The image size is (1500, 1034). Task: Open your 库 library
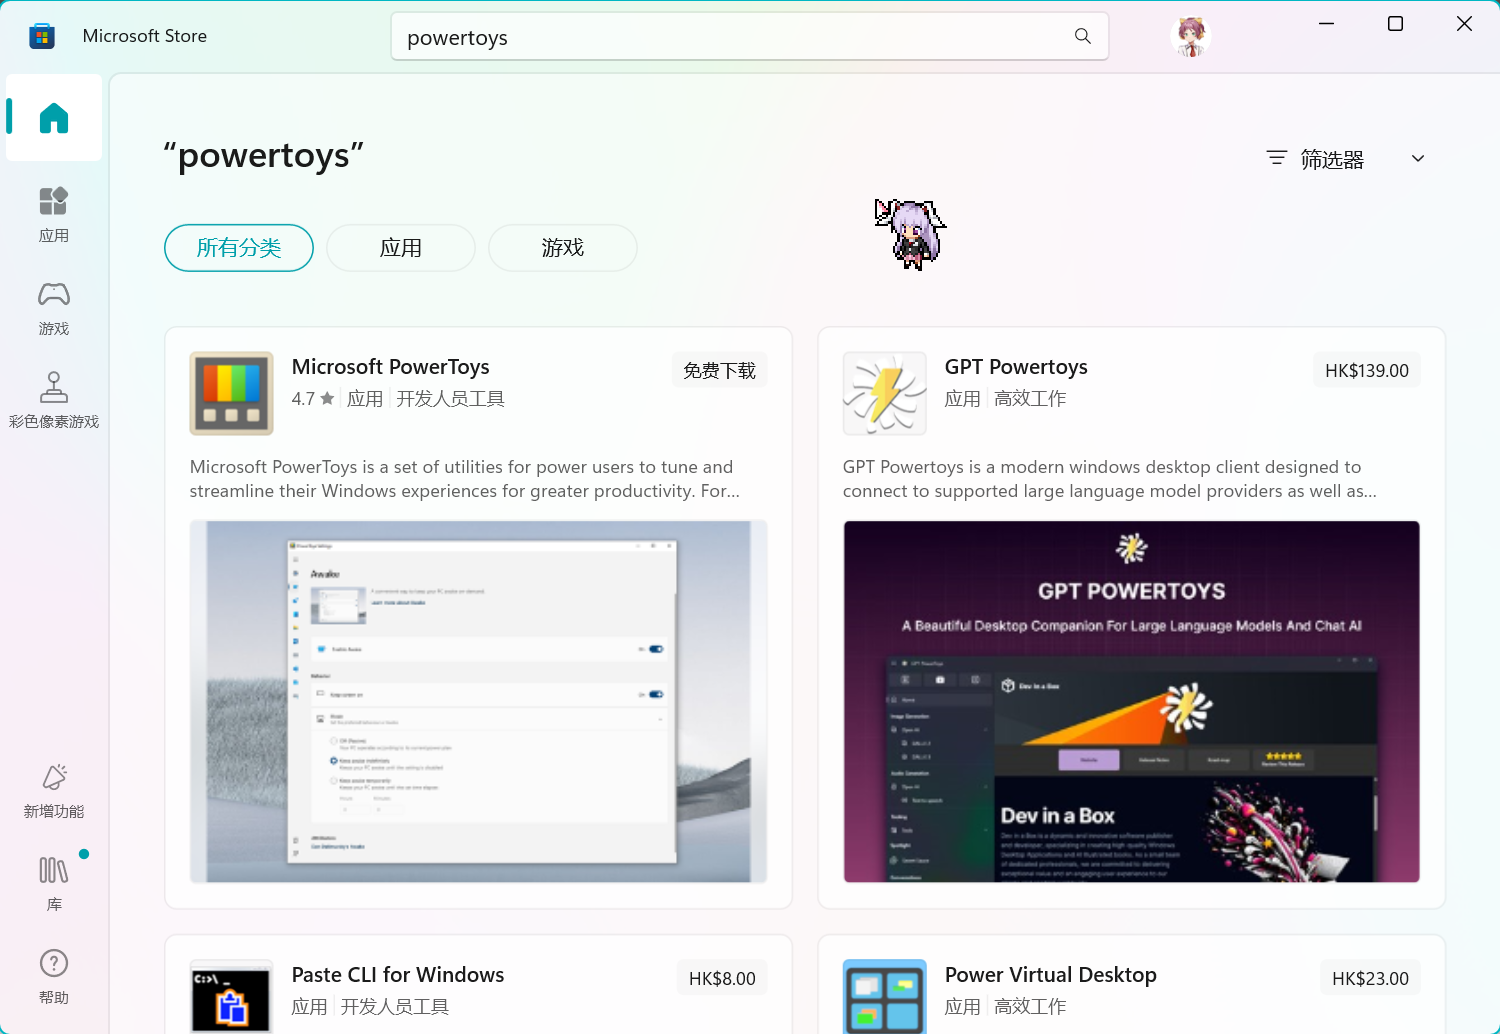(x=53, y=883)
